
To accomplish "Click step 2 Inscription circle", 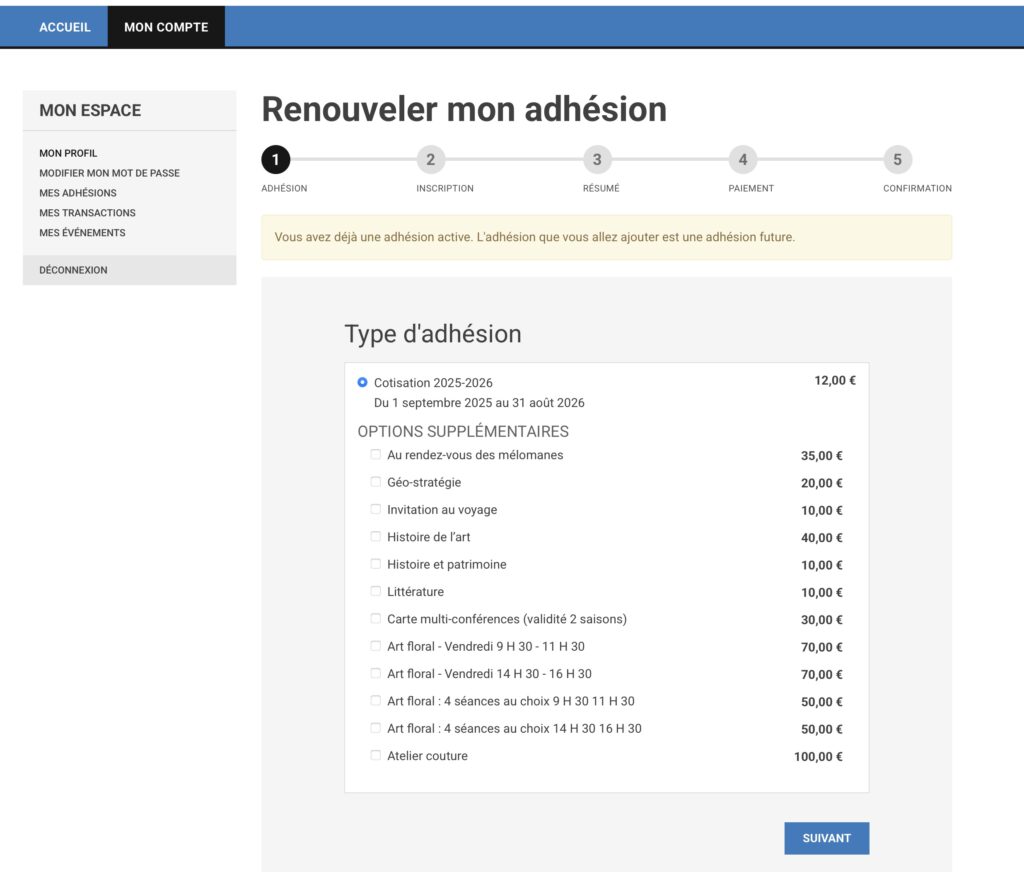I will point(430,160).
